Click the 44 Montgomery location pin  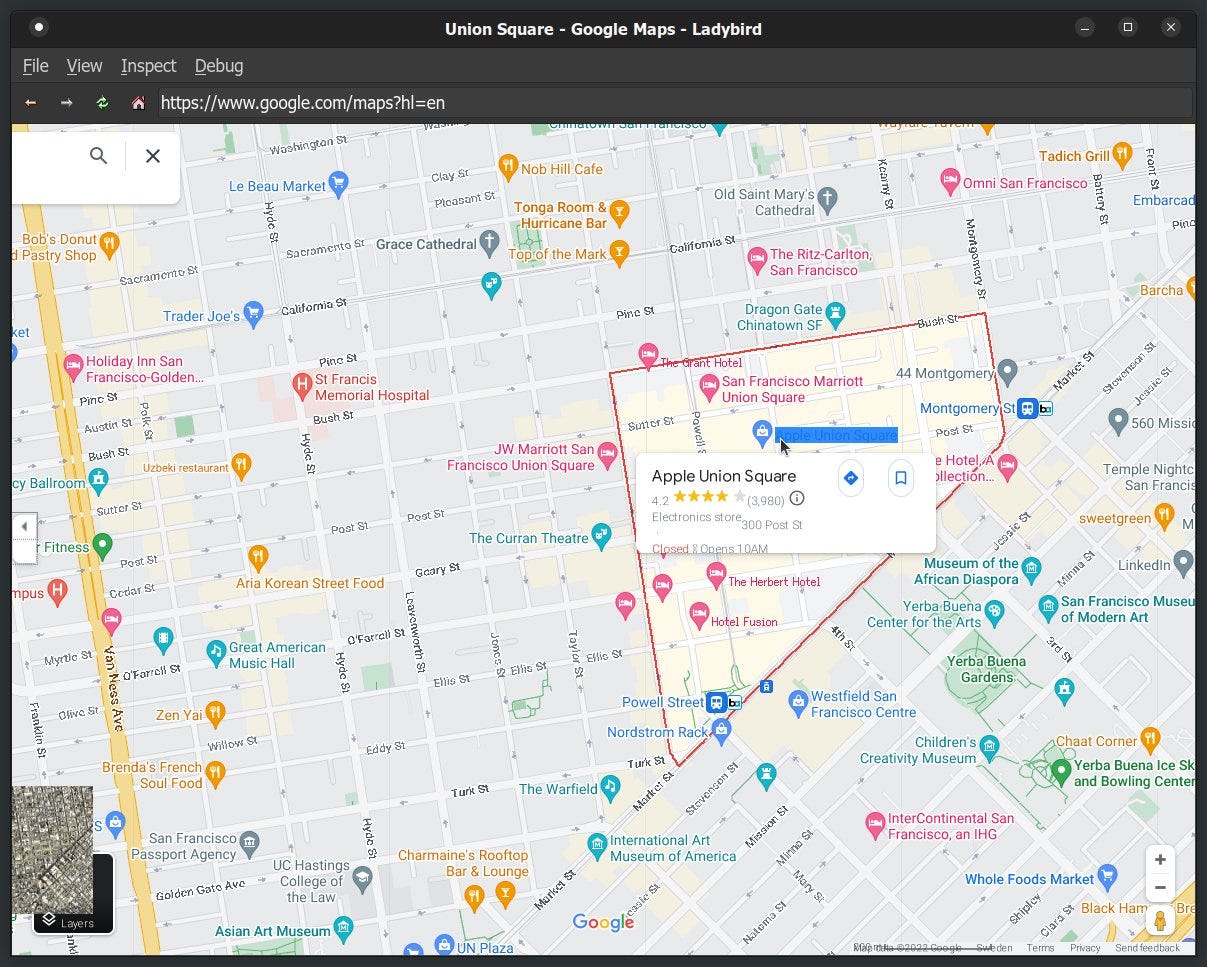[1008, 372]
